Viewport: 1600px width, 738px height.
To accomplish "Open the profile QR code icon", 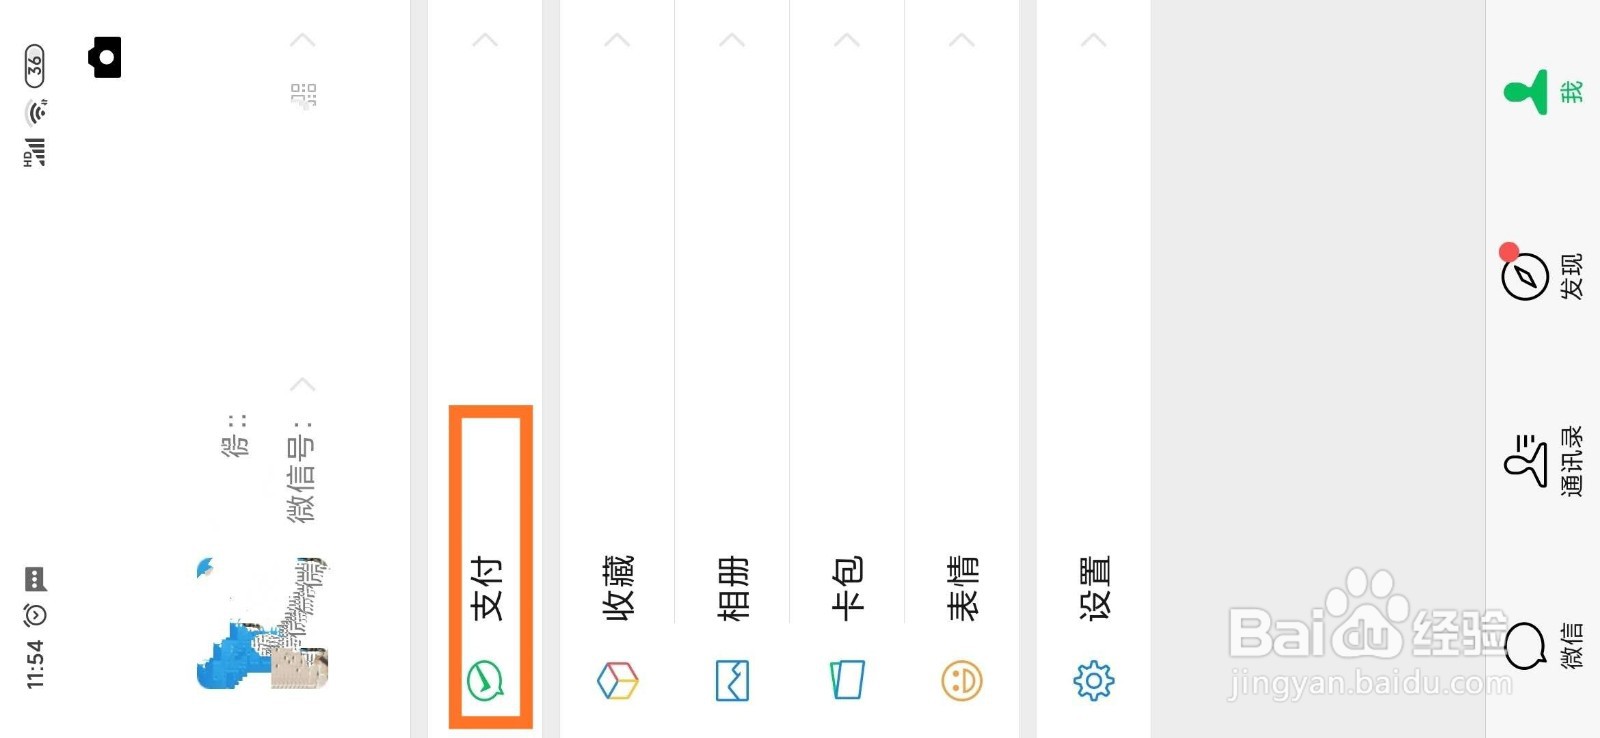I will tap(303, 95).
